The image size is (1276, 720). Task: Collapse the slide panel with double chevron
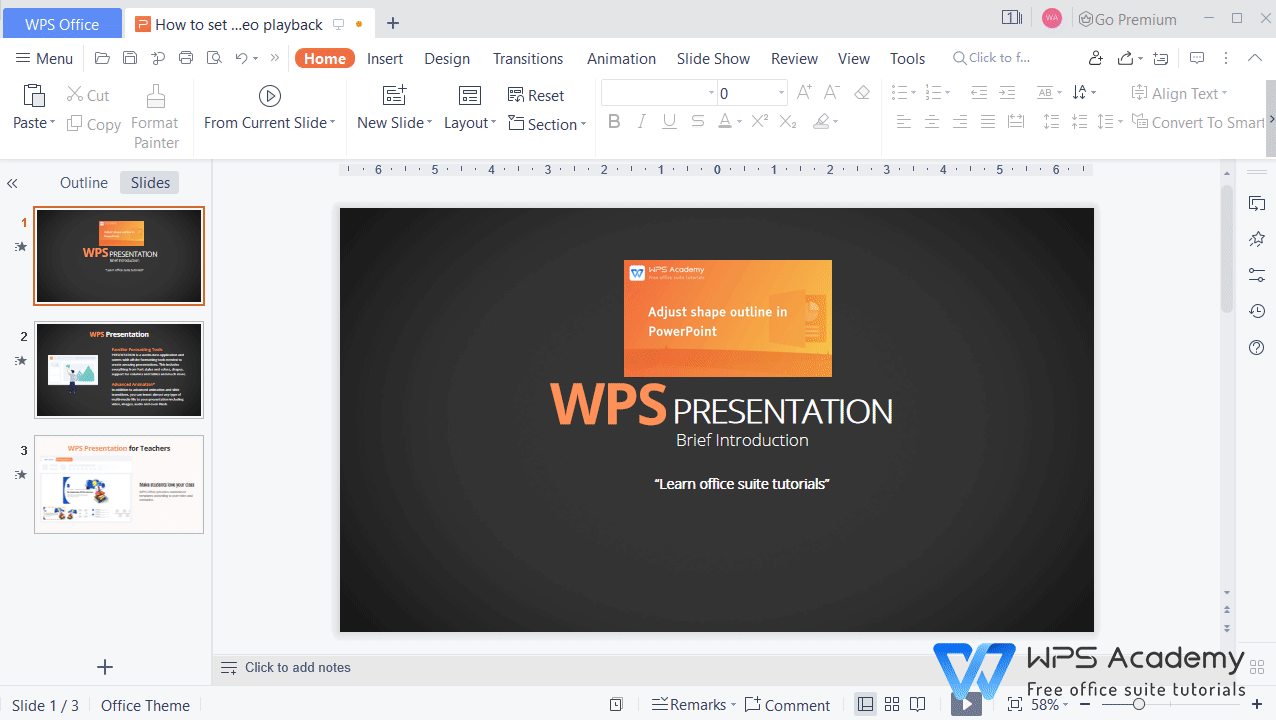click(12, 183)
